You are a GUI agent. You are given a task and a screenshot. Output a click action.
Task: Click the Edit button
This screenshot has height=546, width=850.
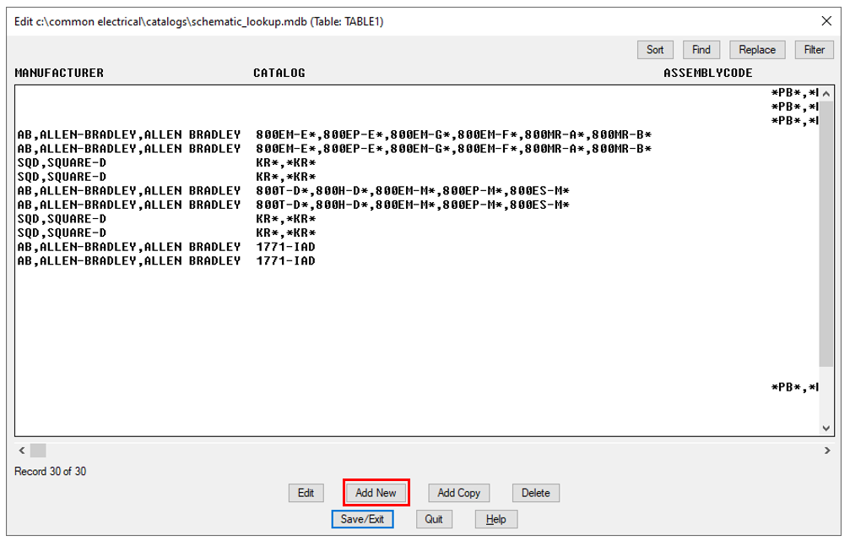coord(306,493)
